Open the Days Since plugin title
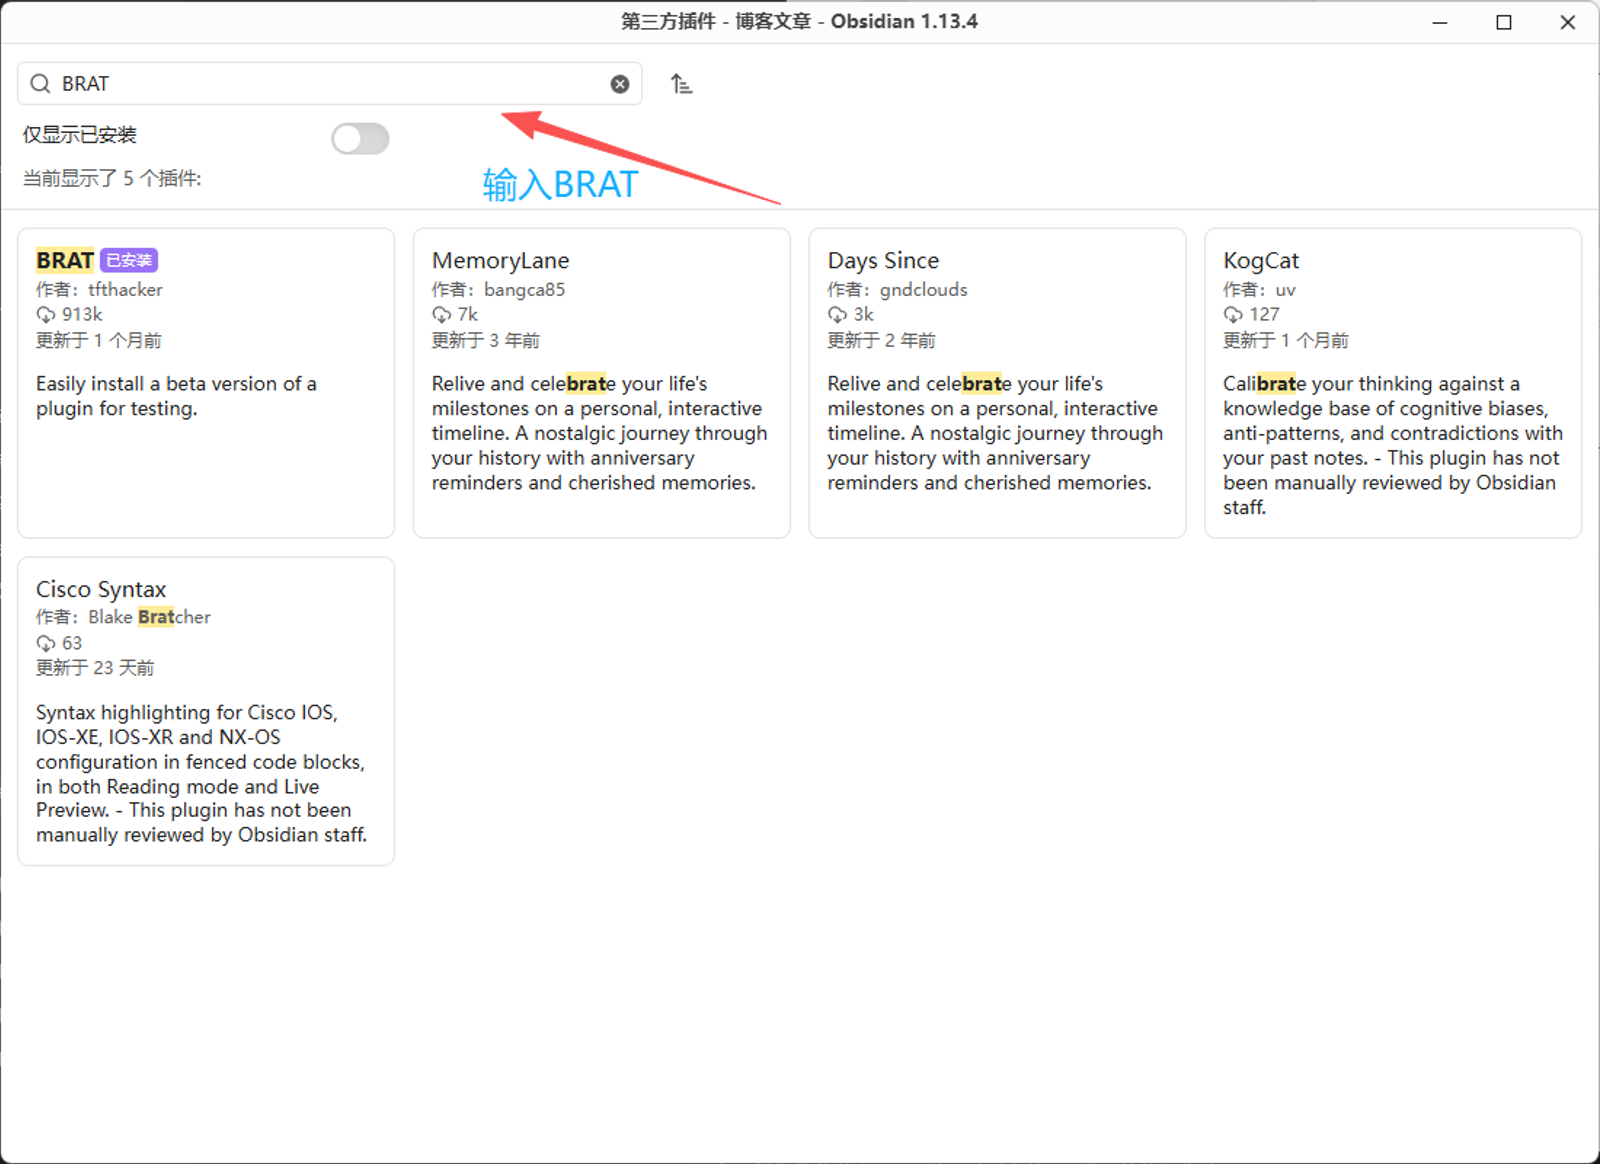 pyautogui.click(x=883, y=261)
